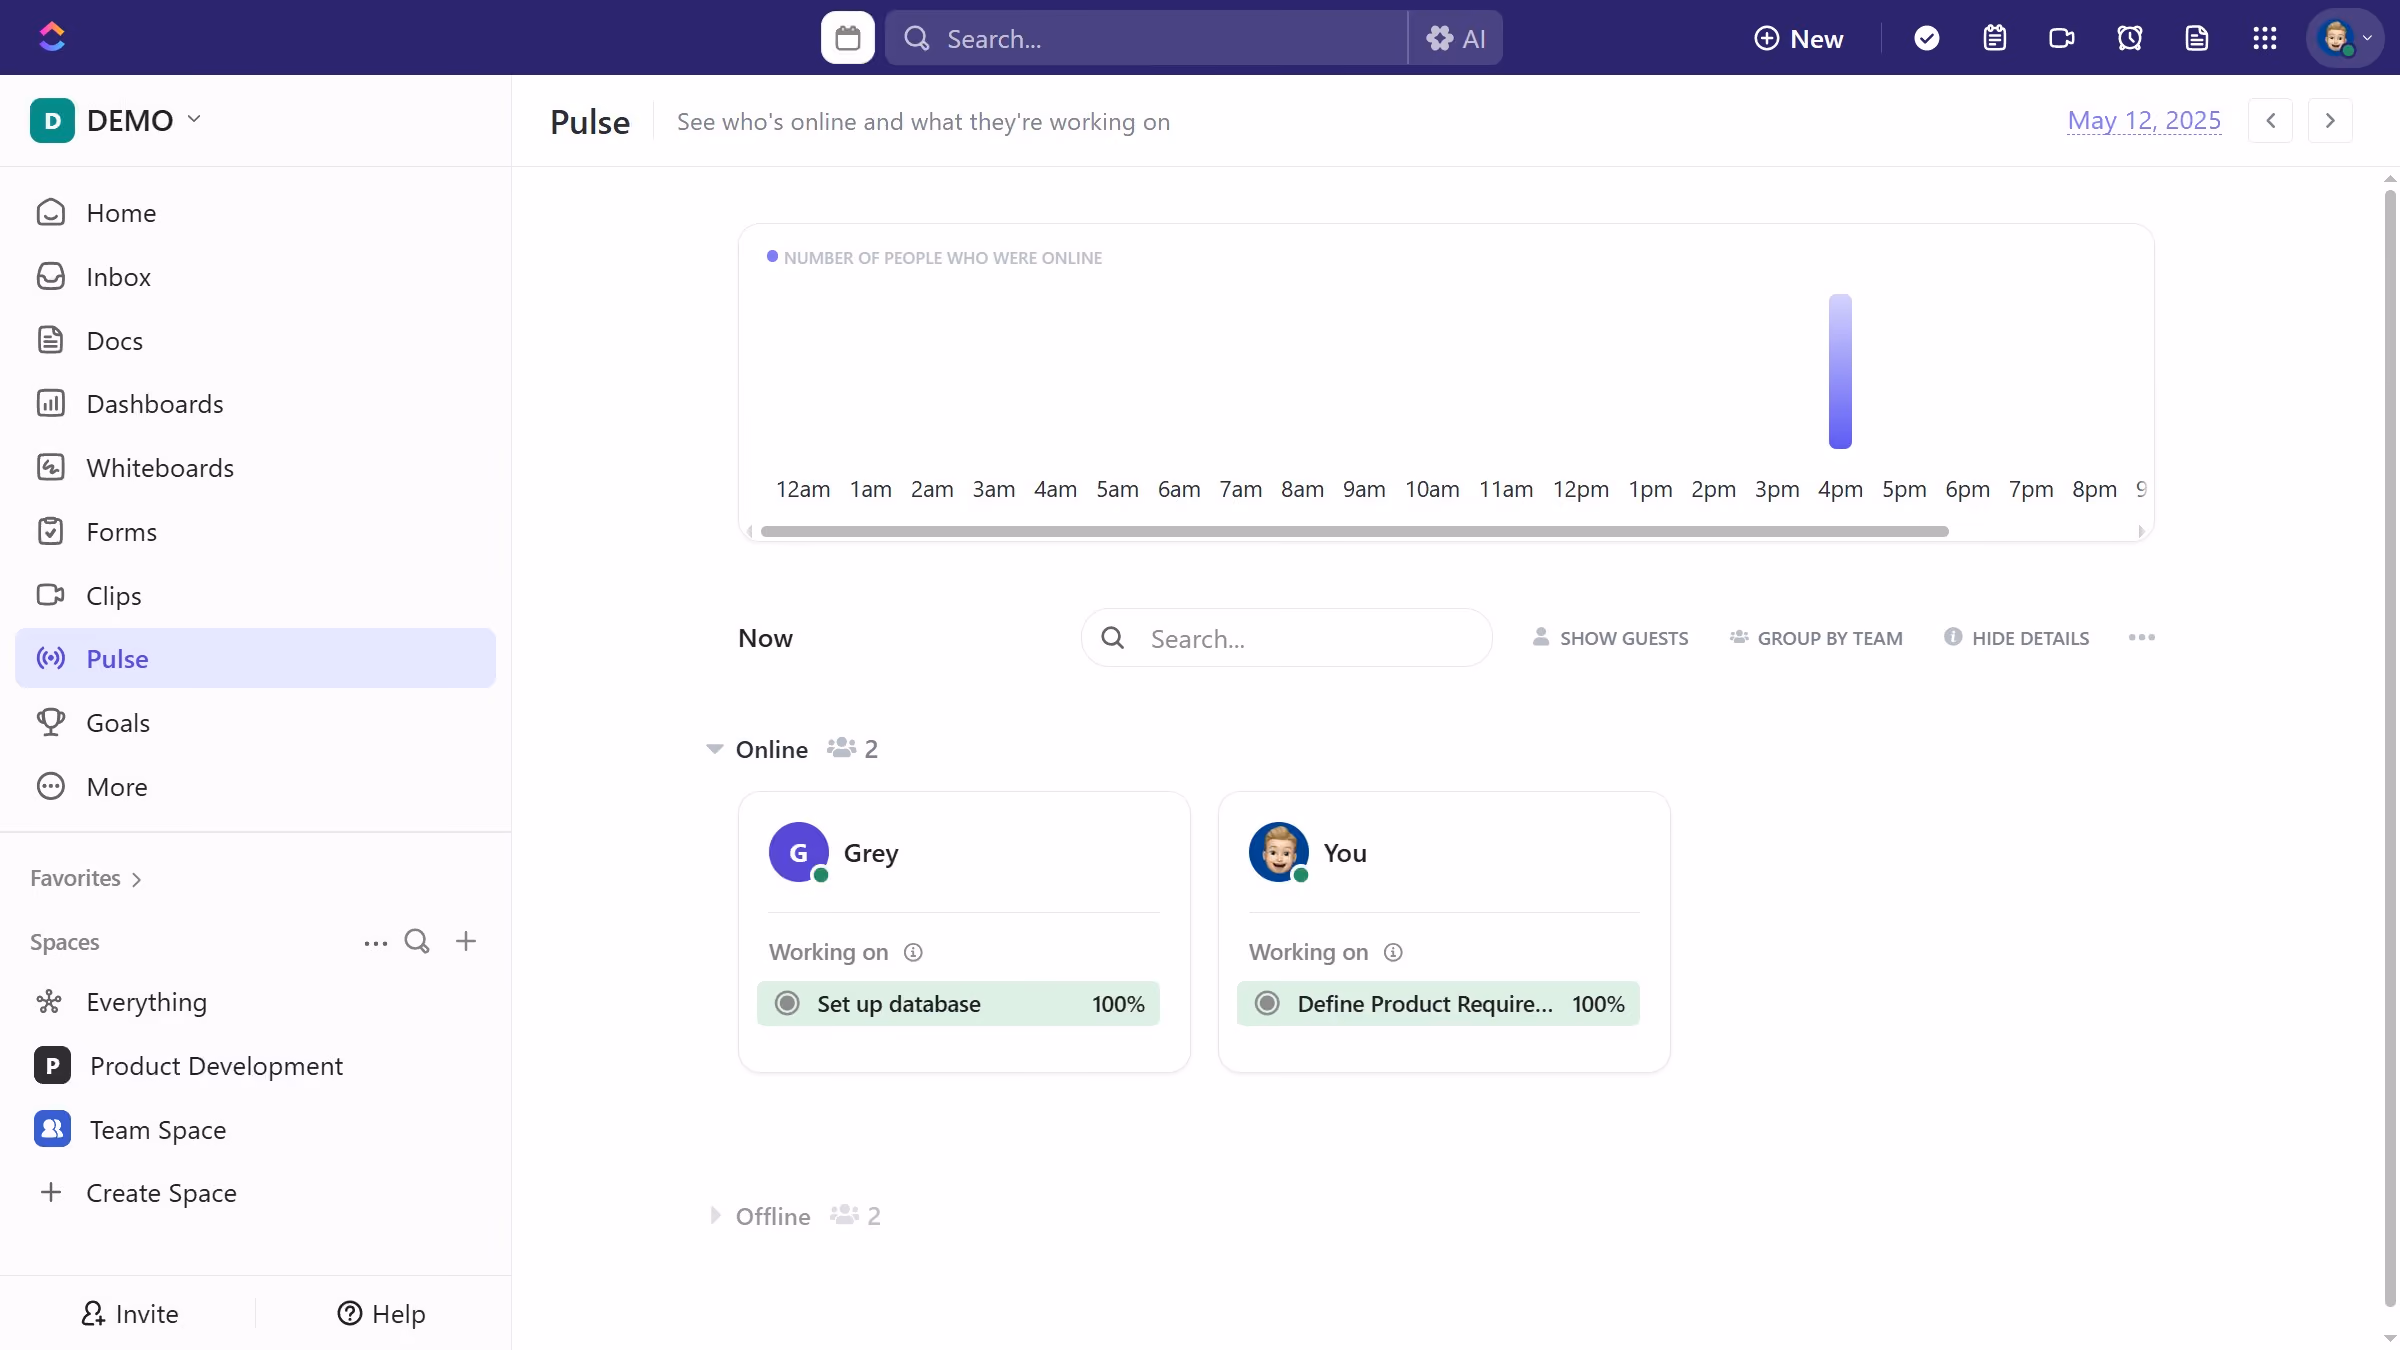The height and width of the screenshot is (1350, 2400).
Task: Click the Invite button
Action: pyautogui.click(x=129, y=1314)
